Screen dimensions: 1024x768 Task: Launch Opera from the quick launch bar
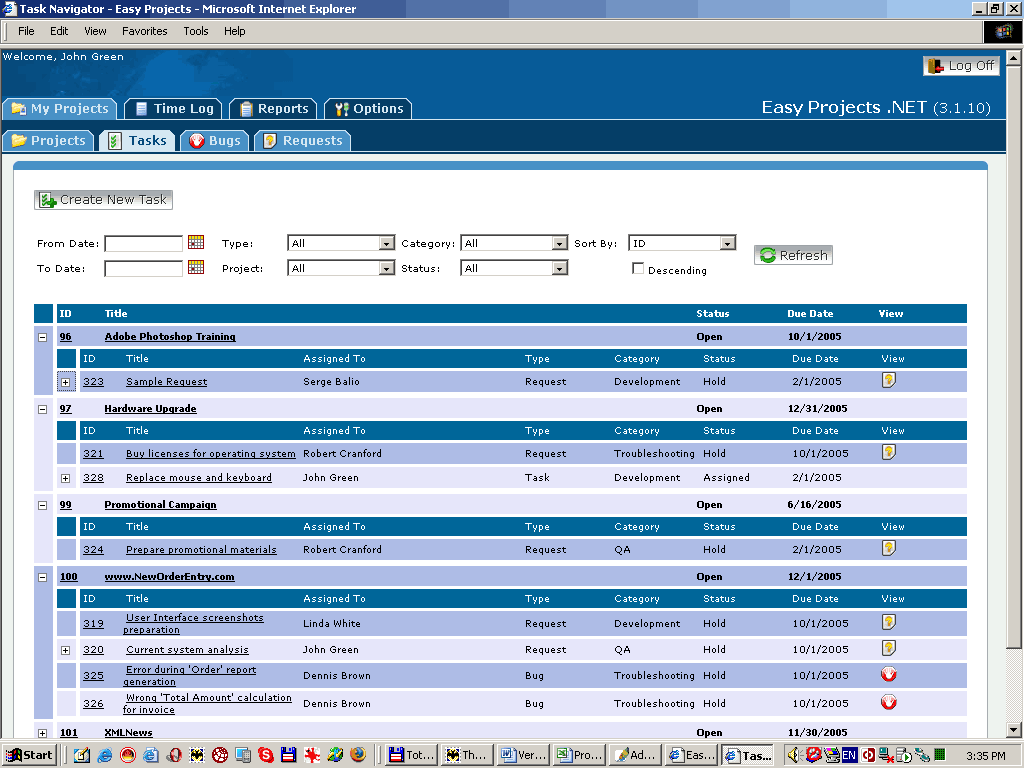[x=174, y=756]
